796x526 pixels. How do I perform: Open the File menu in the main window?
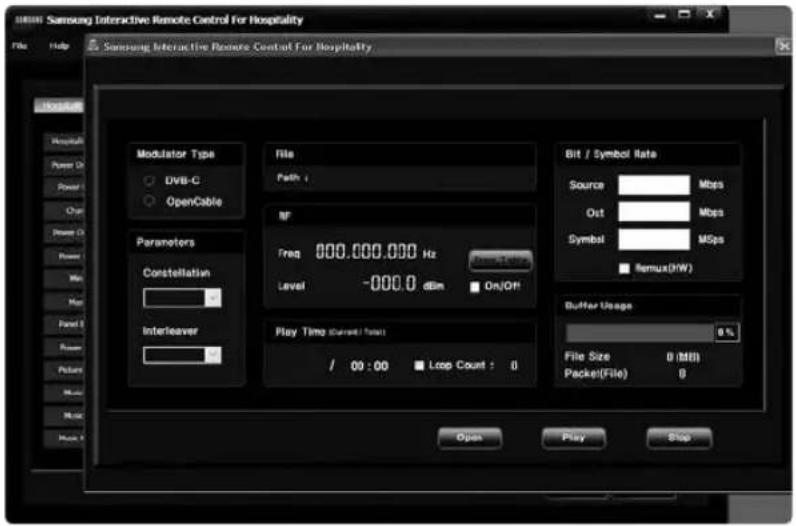click(19, 46)
